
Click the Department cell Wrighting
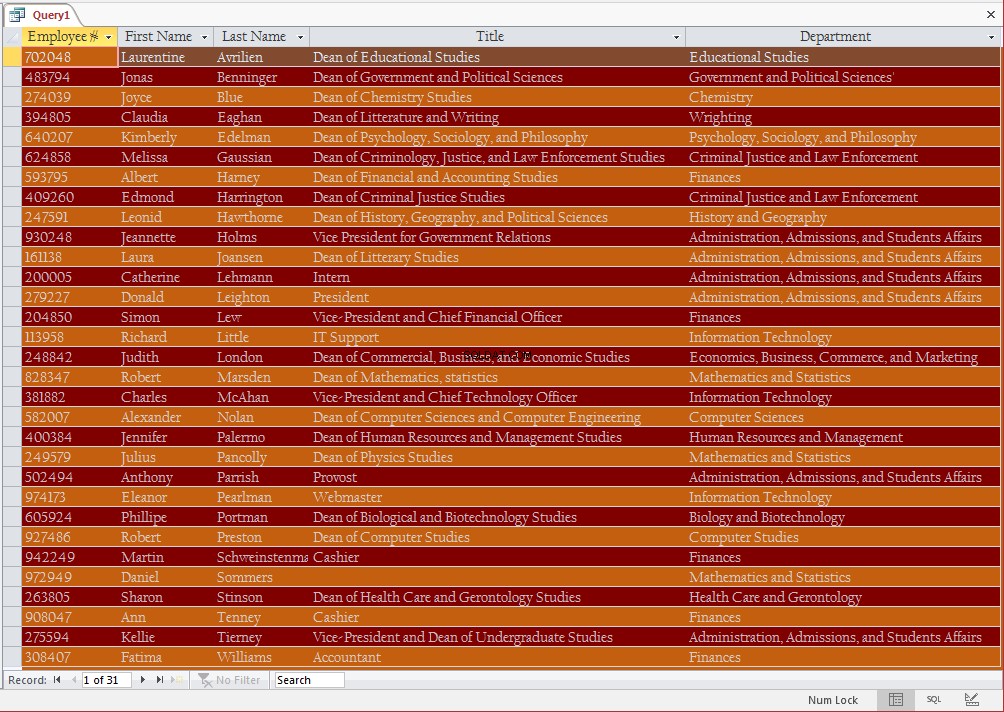tap(843, 117)
